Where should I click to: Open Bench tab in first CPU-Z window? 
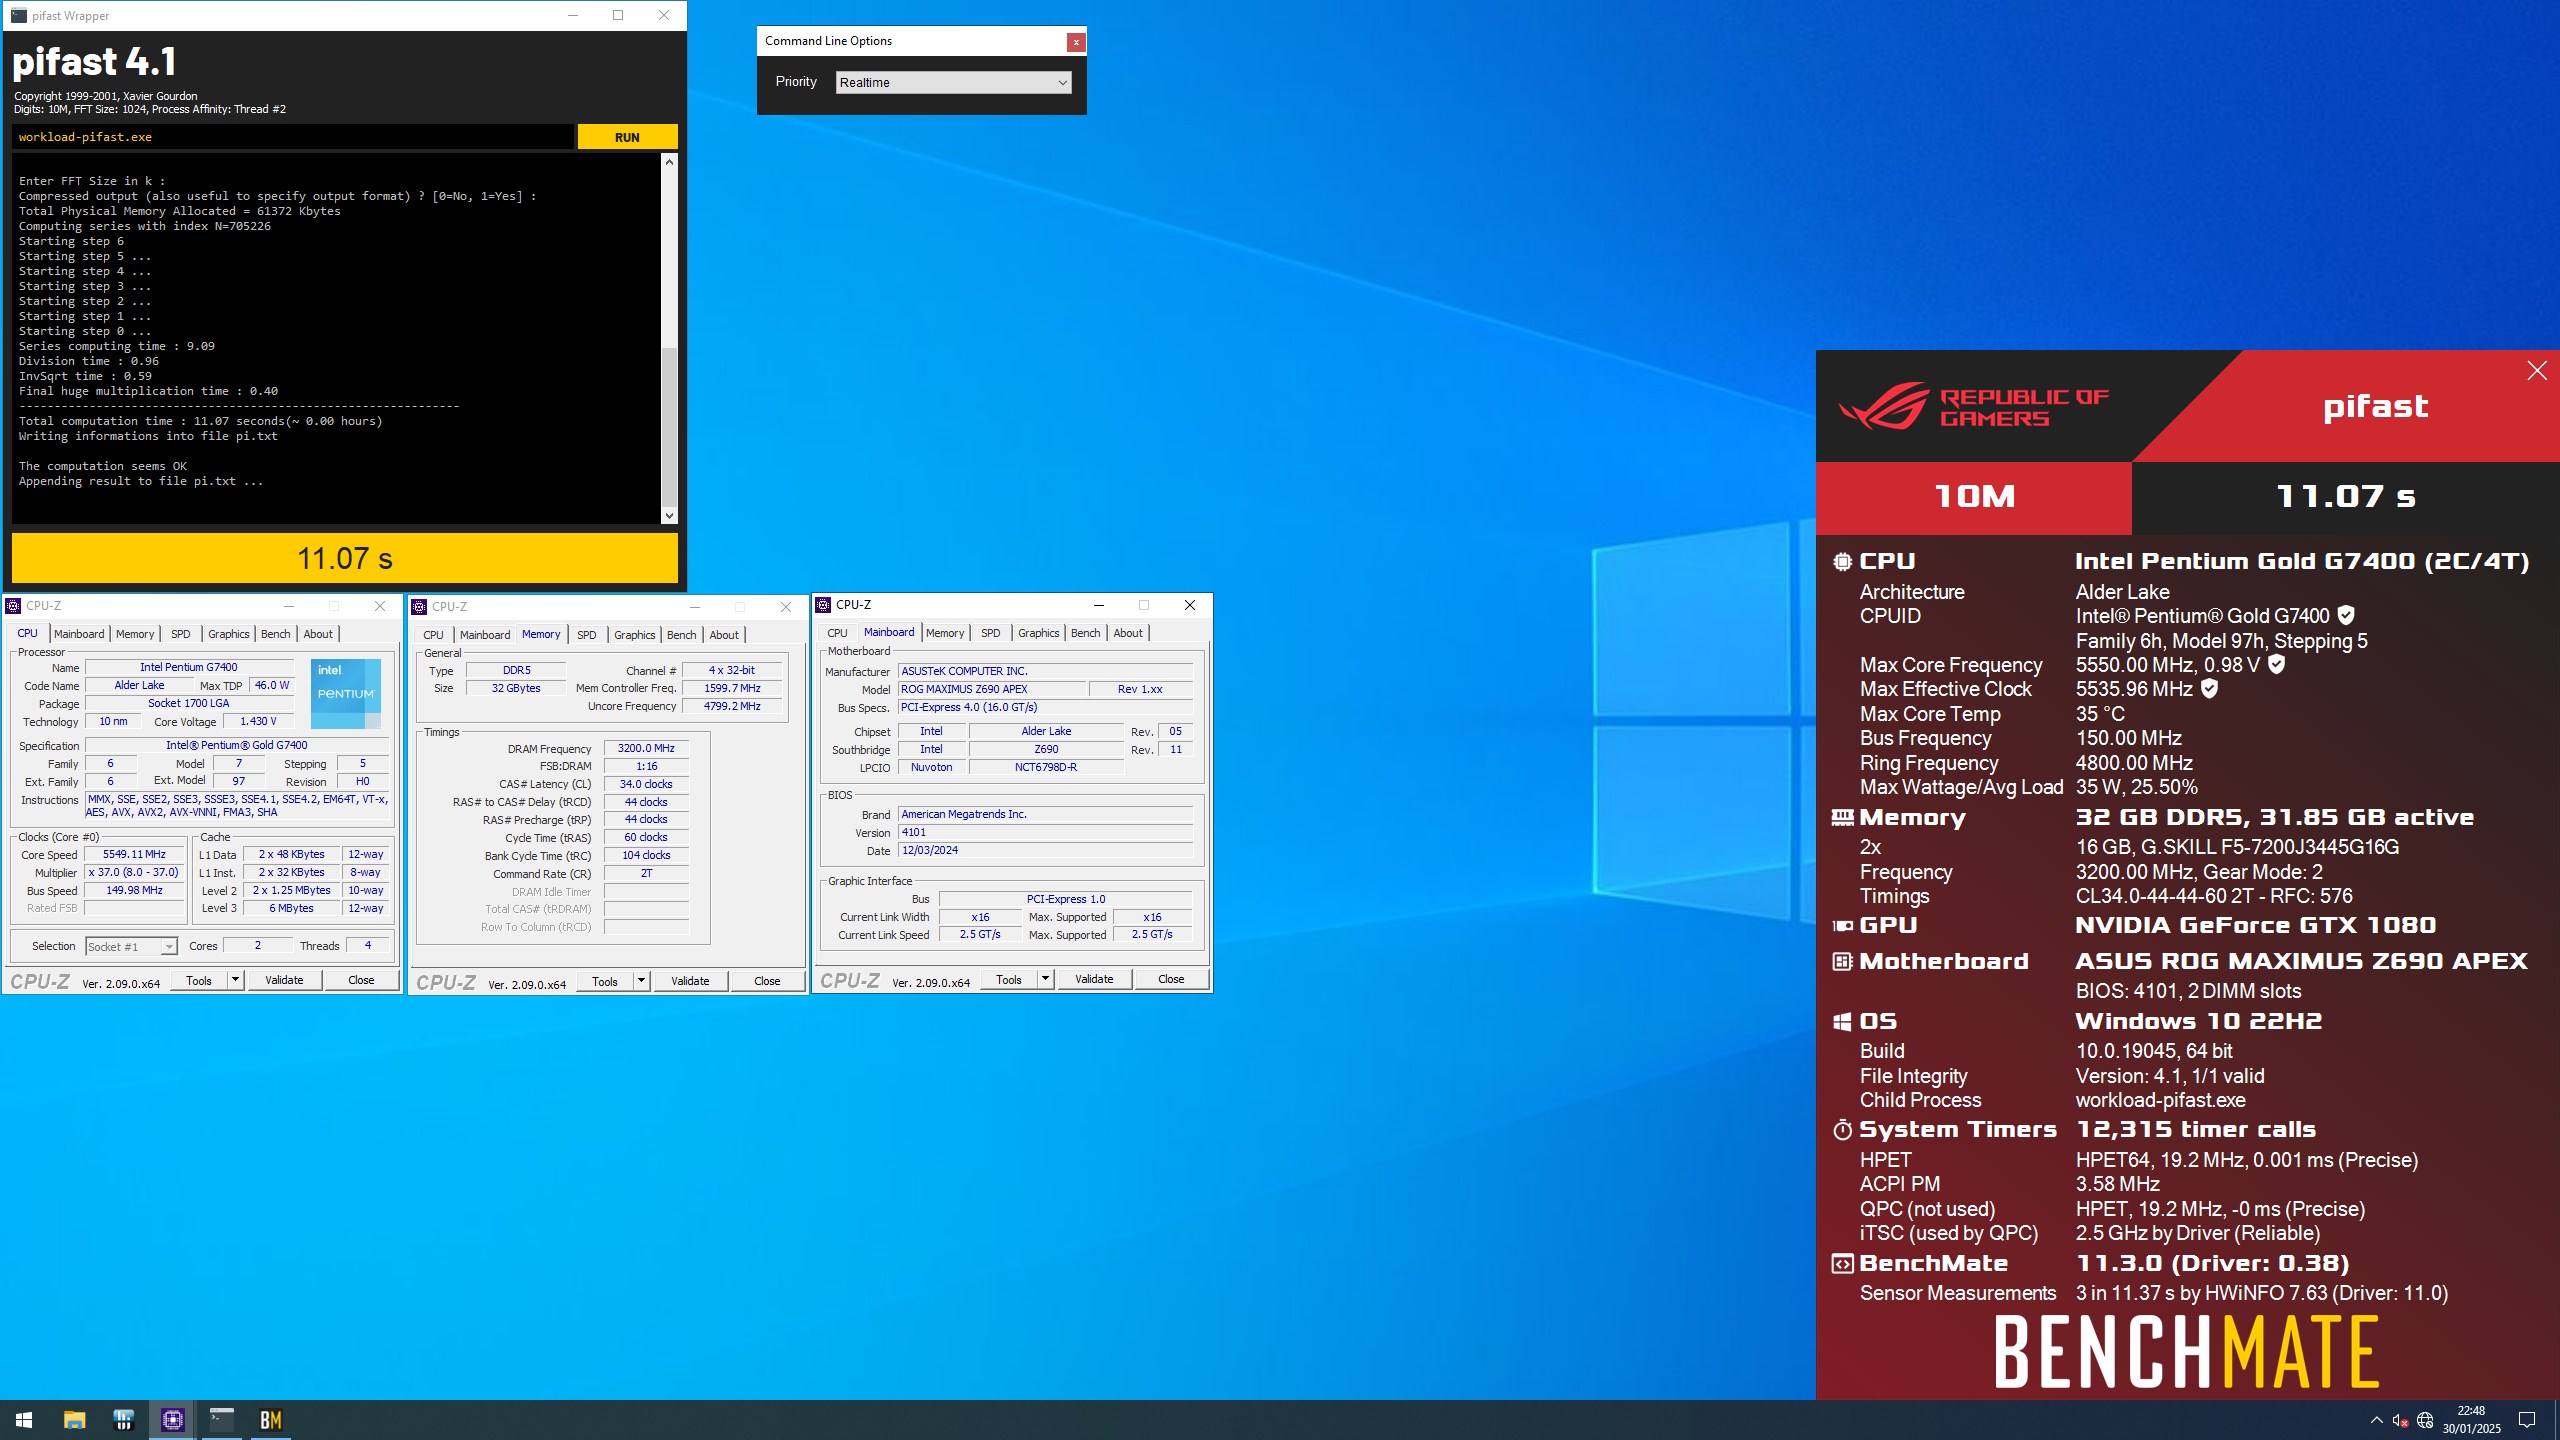(275, 634)
